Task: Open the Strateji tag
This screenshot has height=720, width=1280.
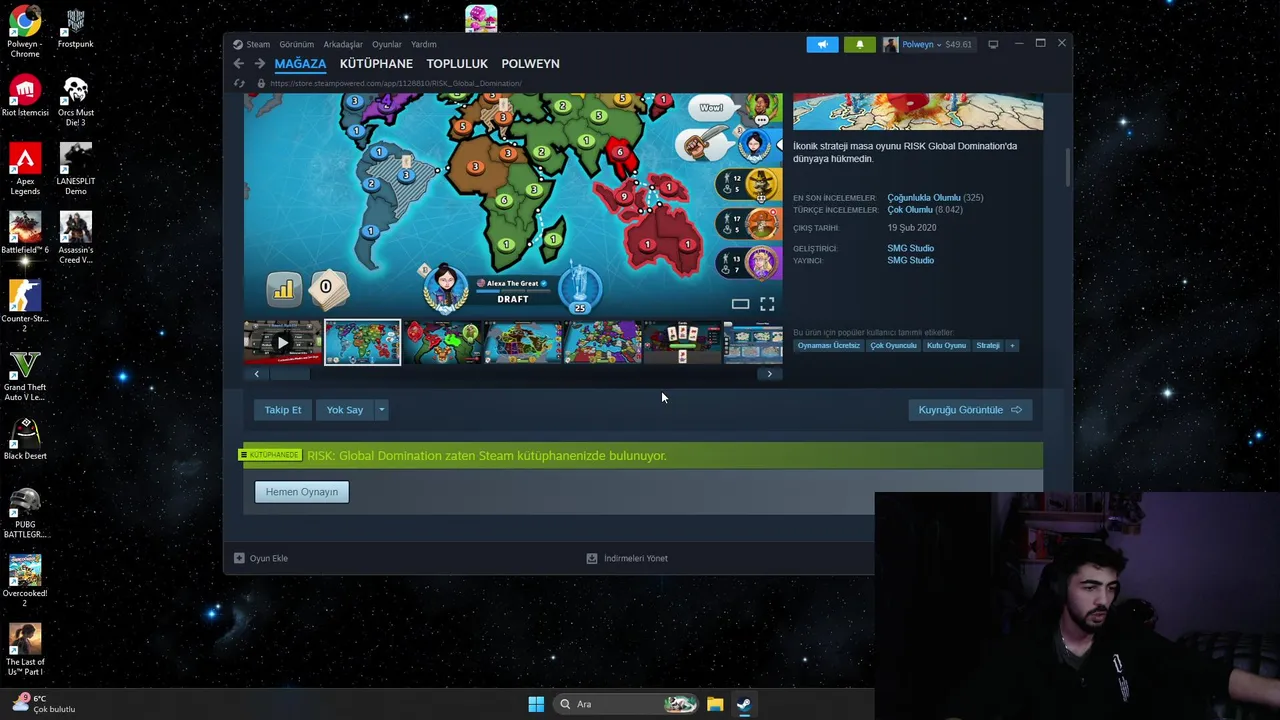Action: (988, 346)
